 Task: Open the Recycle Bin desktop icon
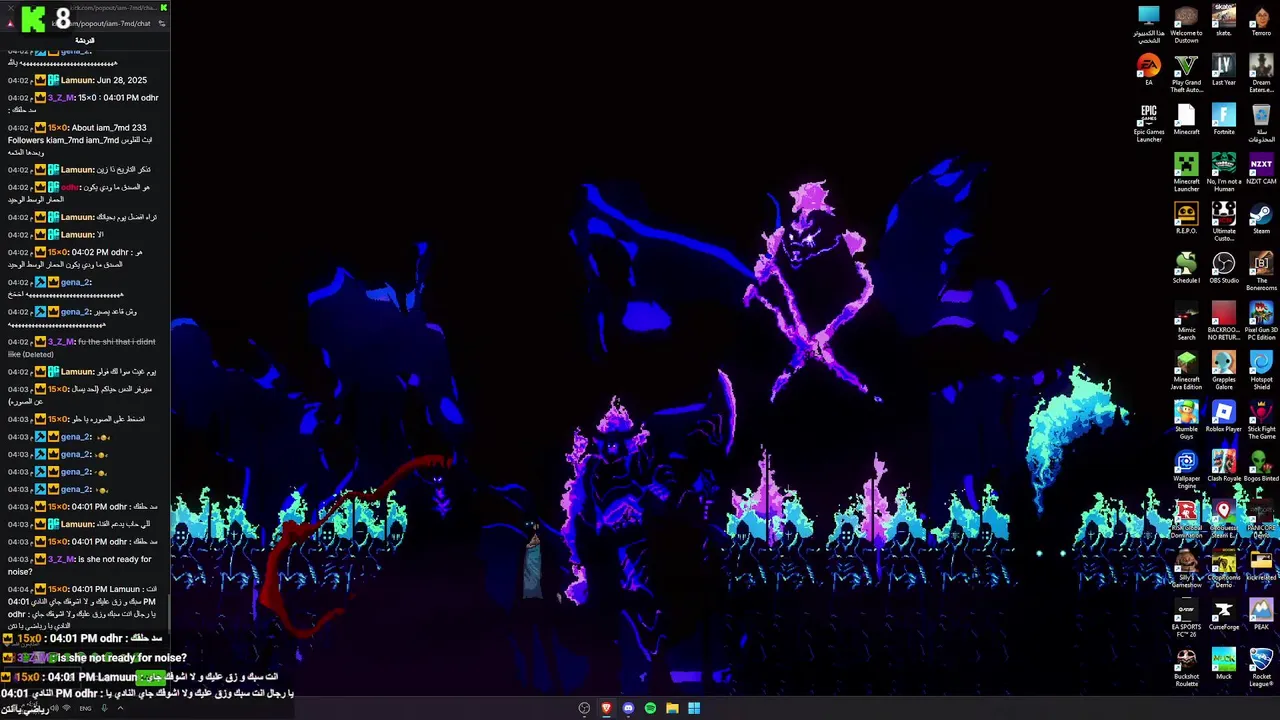(x=1261, y=123)
